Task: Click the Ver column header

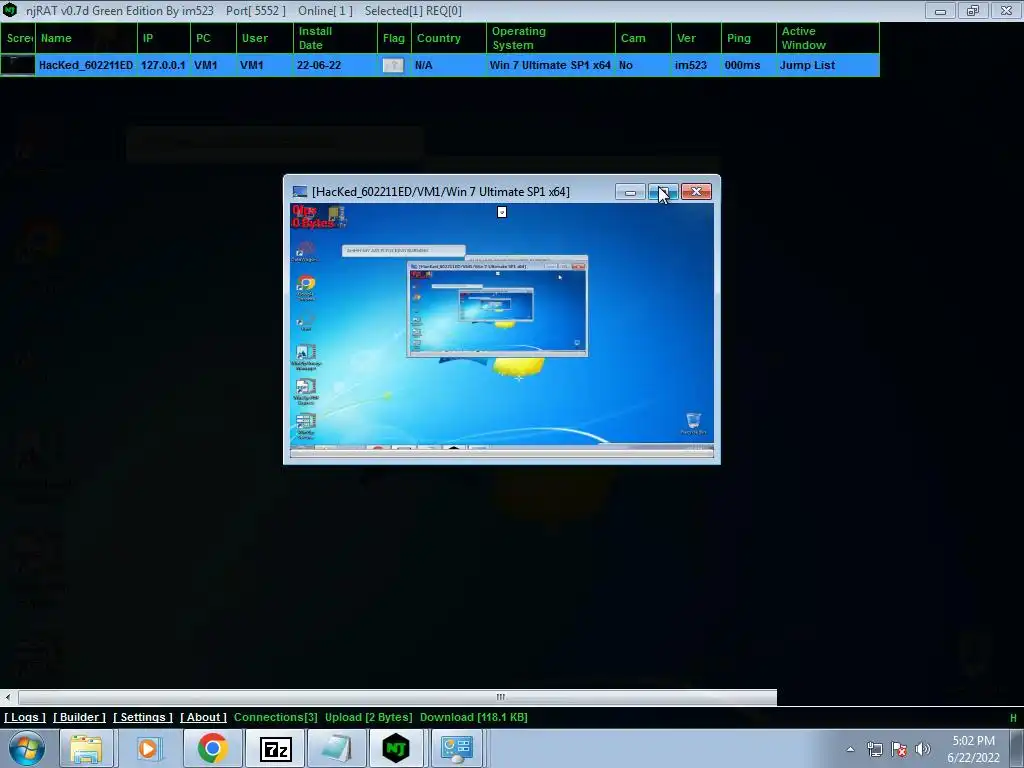Action: pyautogui.click(x=696, y=38)
